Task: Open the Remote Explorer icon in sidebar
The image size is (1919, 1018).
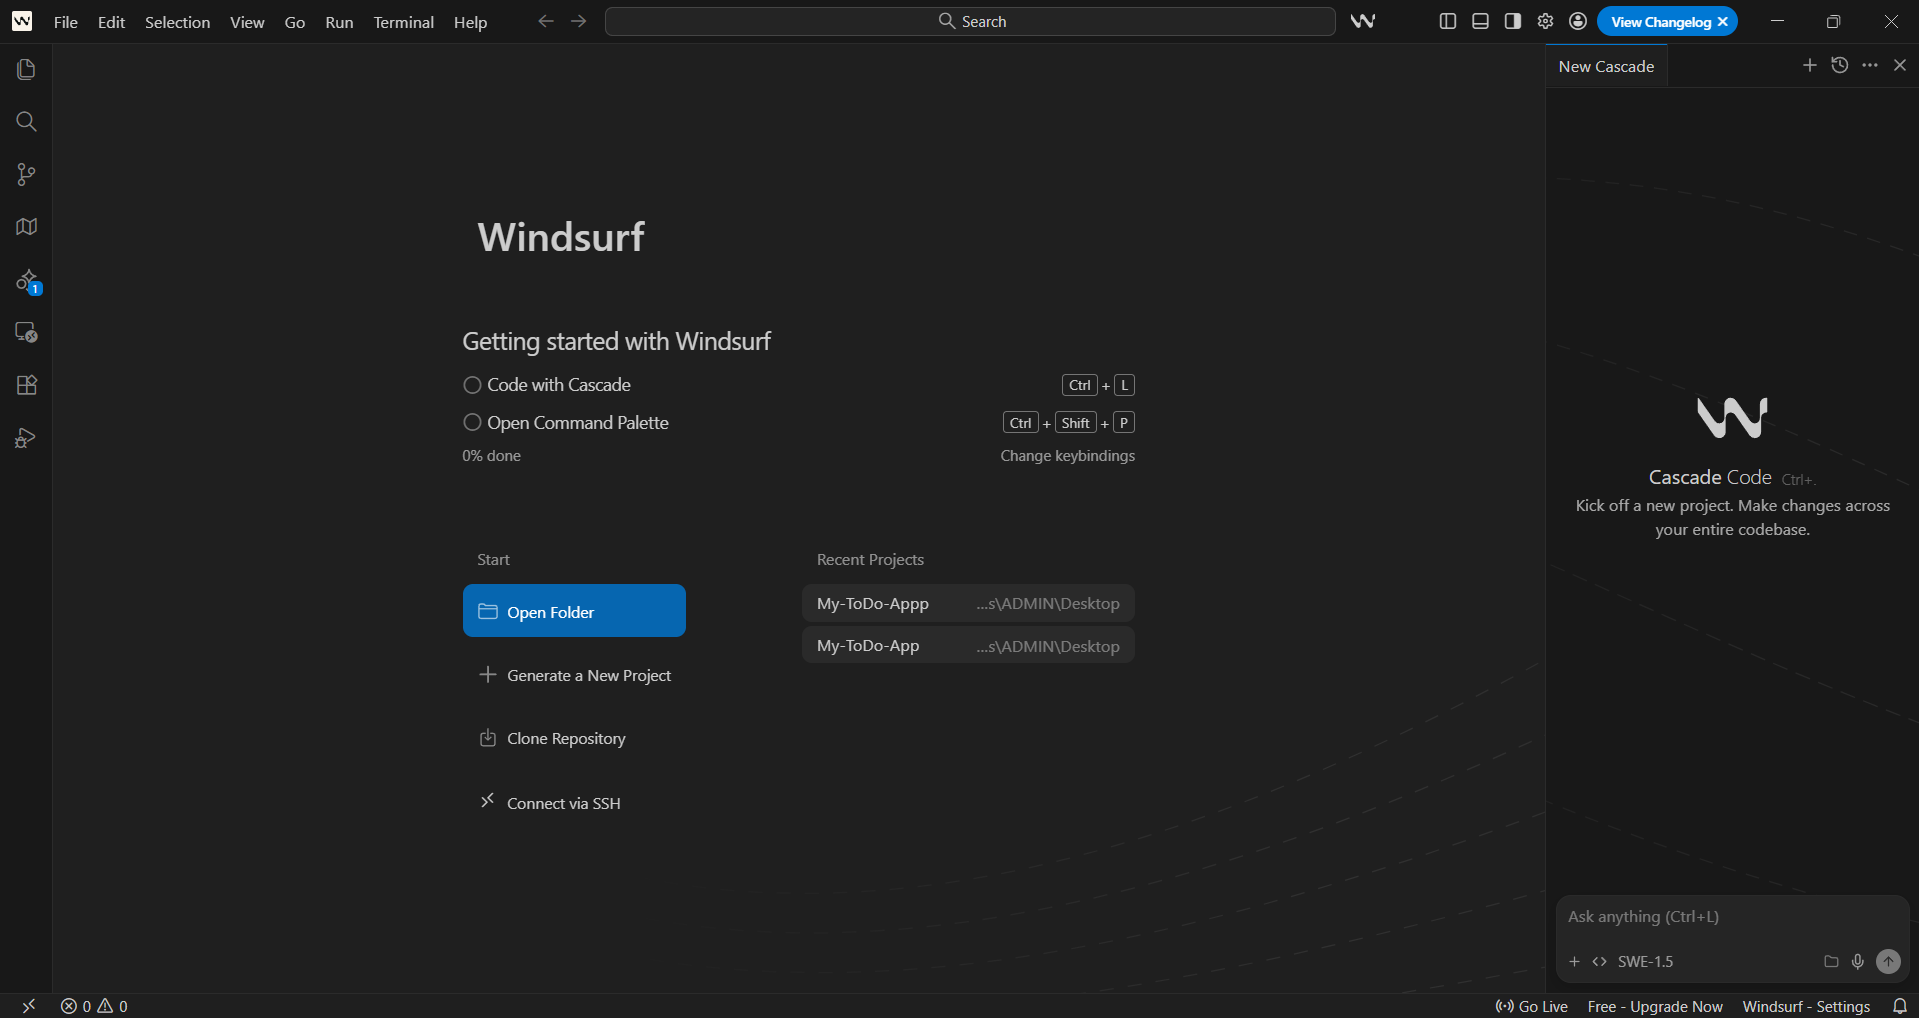Action: [26, 332]
